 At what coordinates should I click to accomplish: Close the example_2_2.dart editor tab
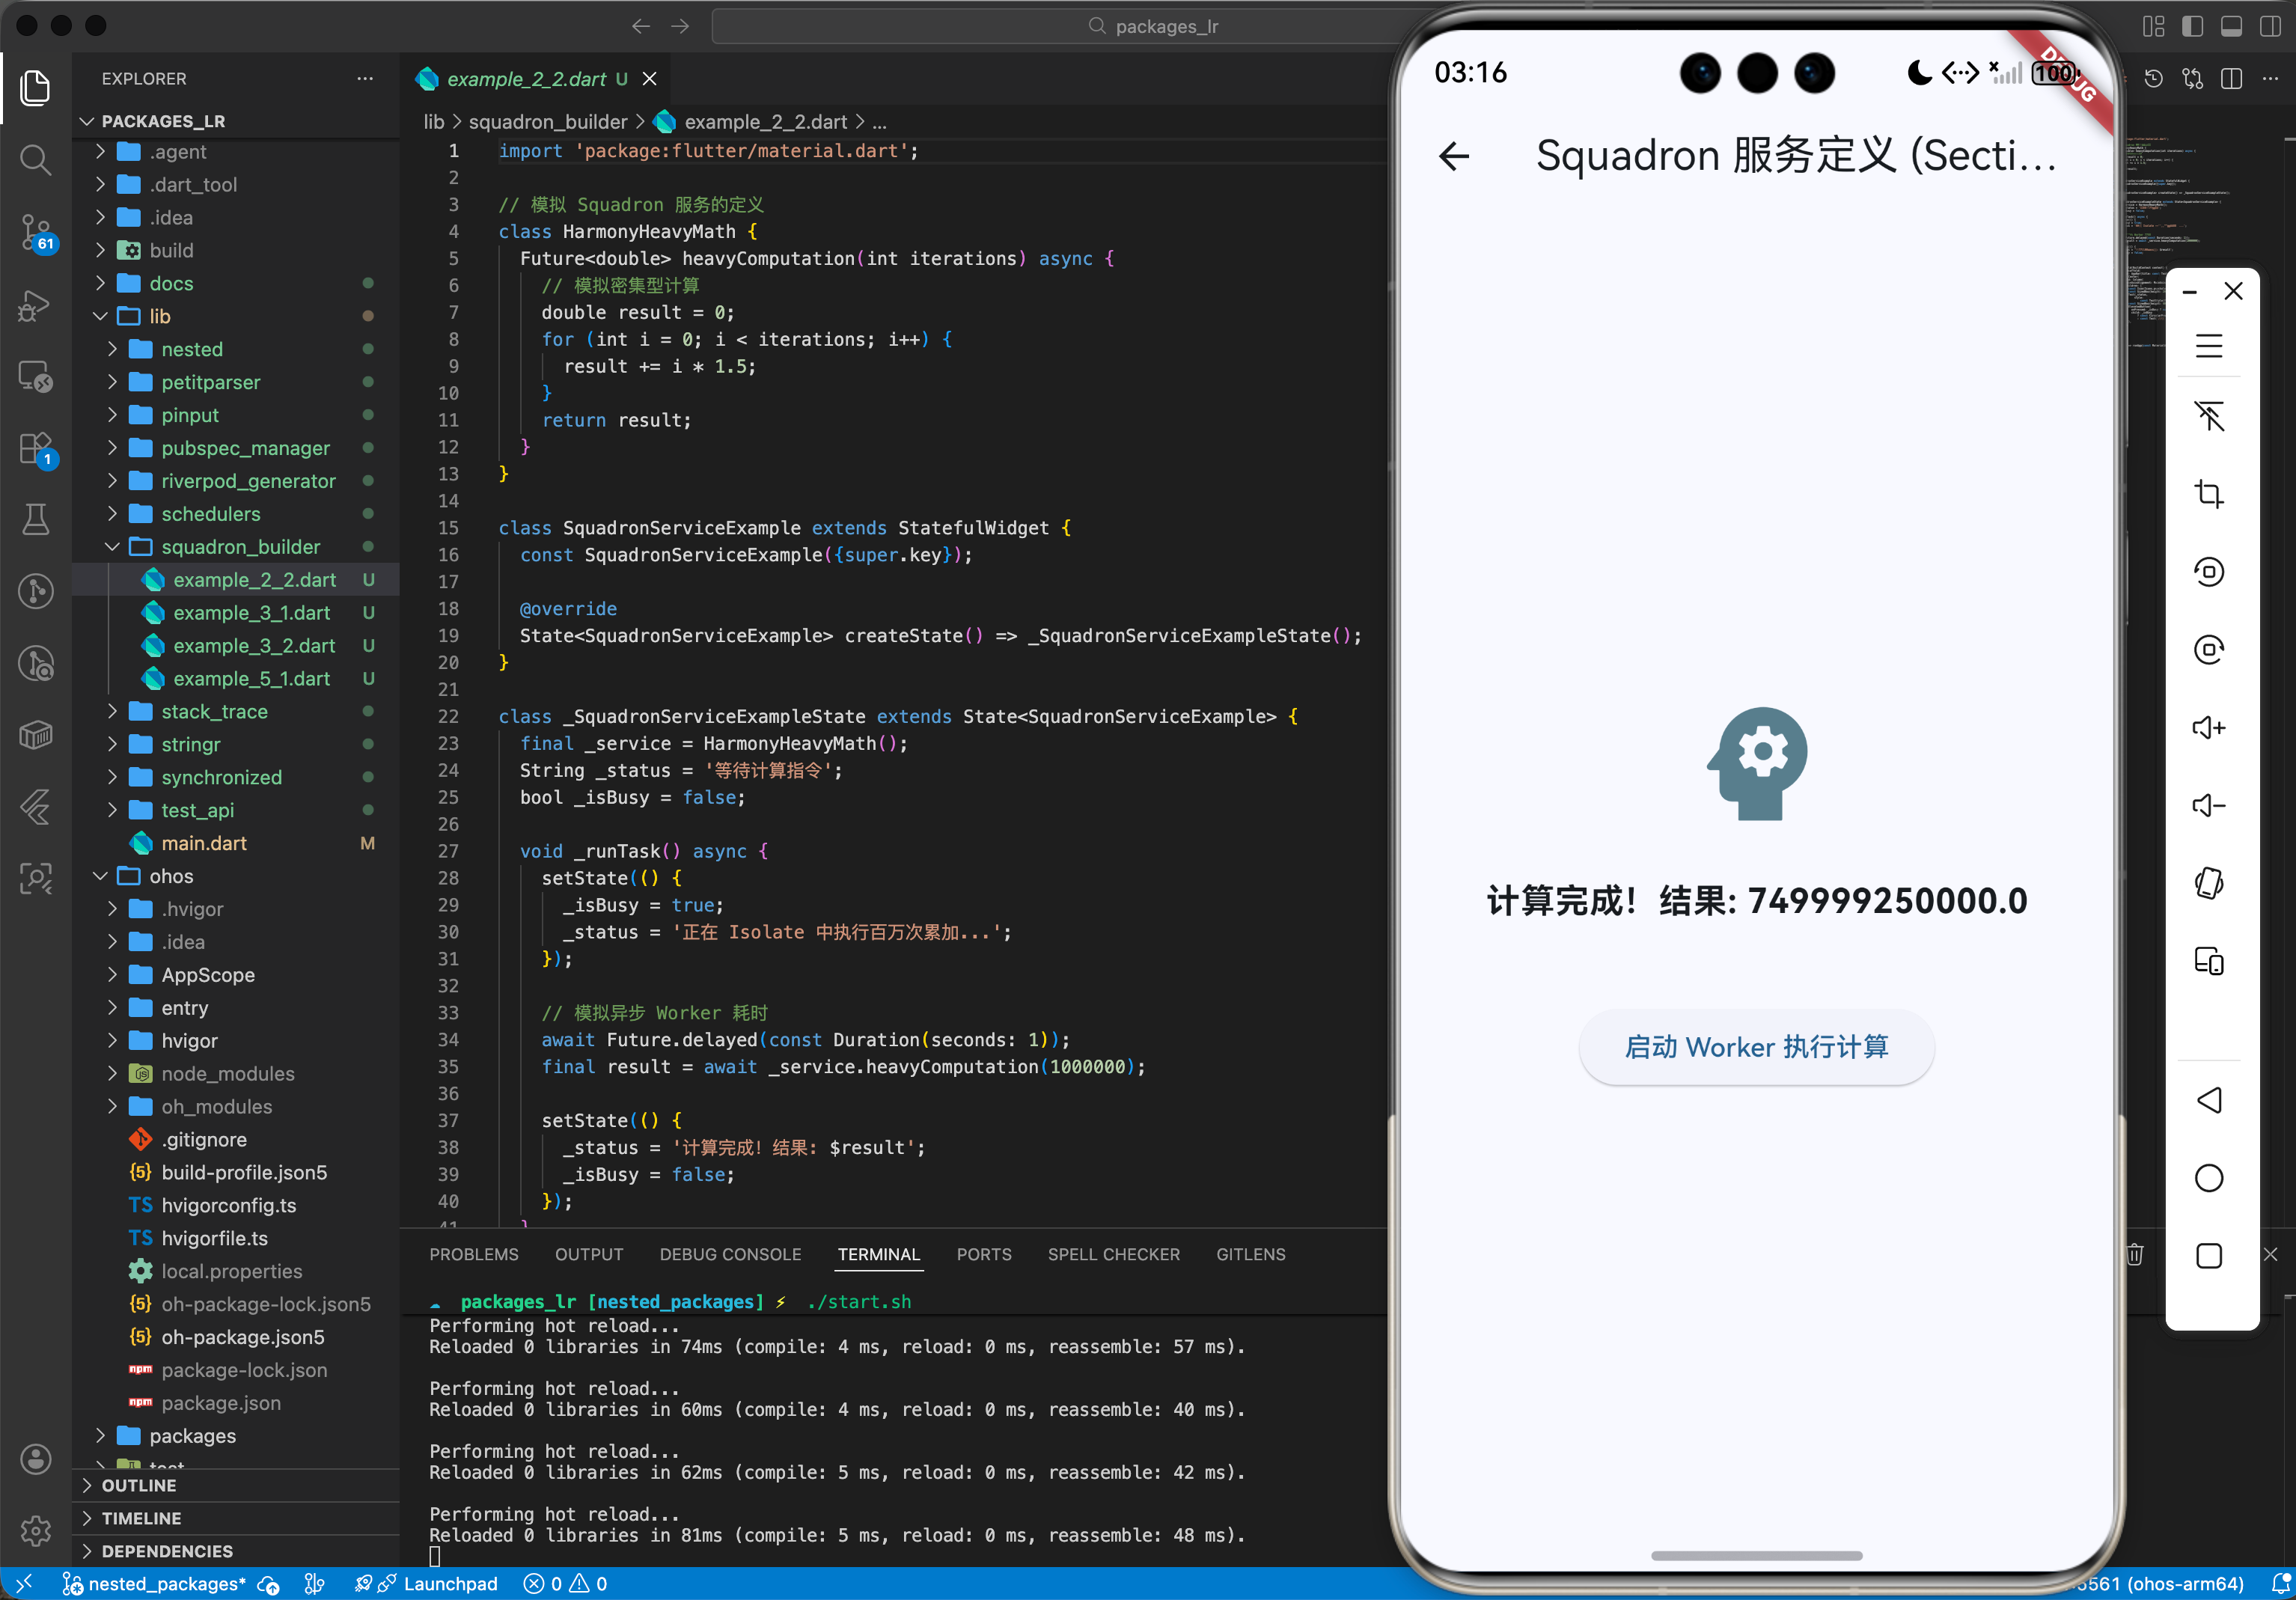pyautogui.click(x=650, y=79)
